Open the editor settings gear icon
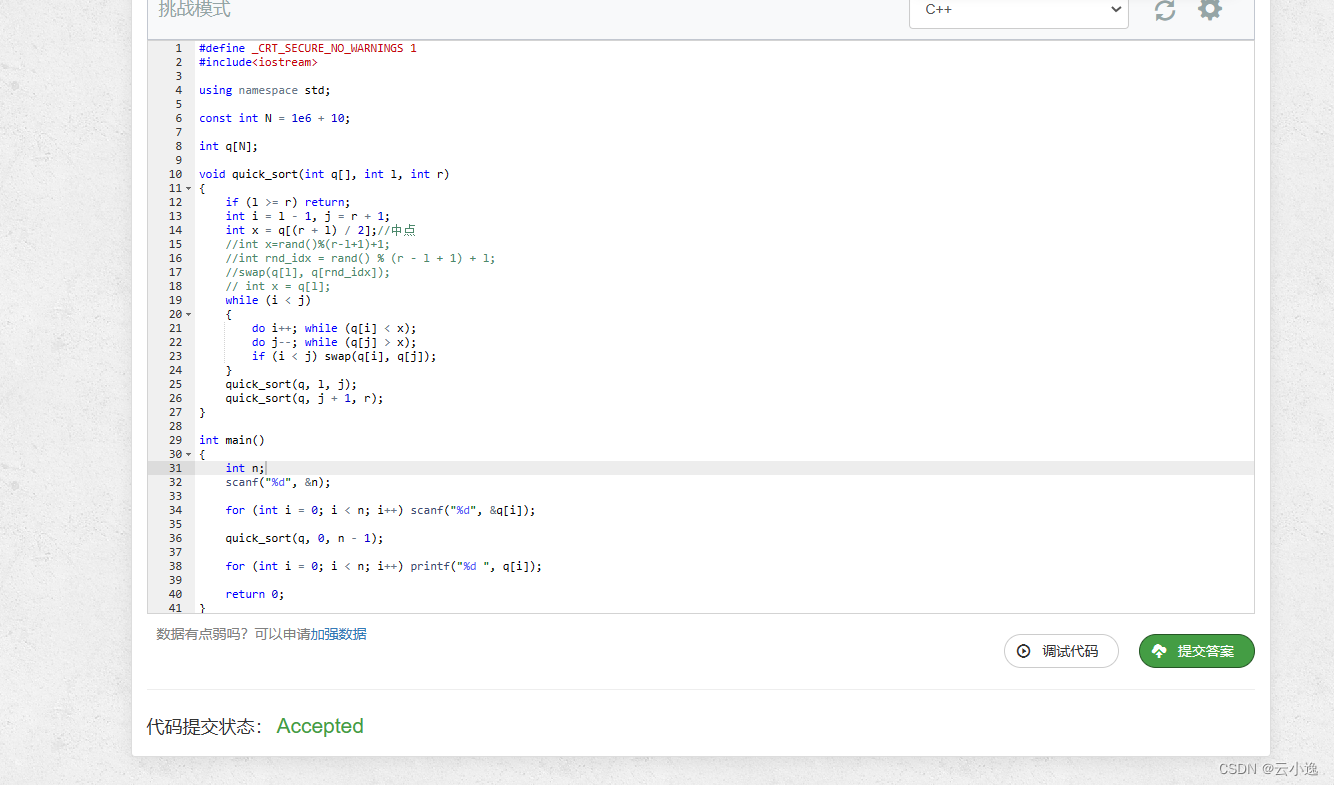The width and height of the screenshot is (1334, 785). (x=1210, y=9)
